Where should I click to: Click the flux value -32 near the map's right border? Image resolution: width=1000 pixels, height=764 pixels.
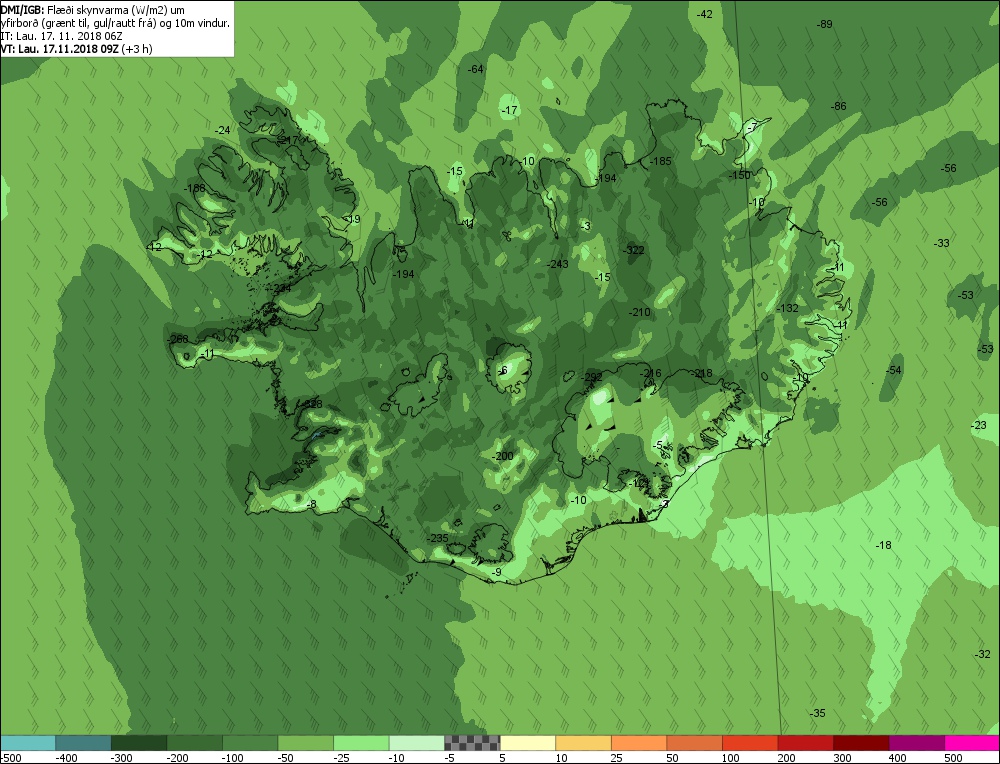[x=983, y=654]
